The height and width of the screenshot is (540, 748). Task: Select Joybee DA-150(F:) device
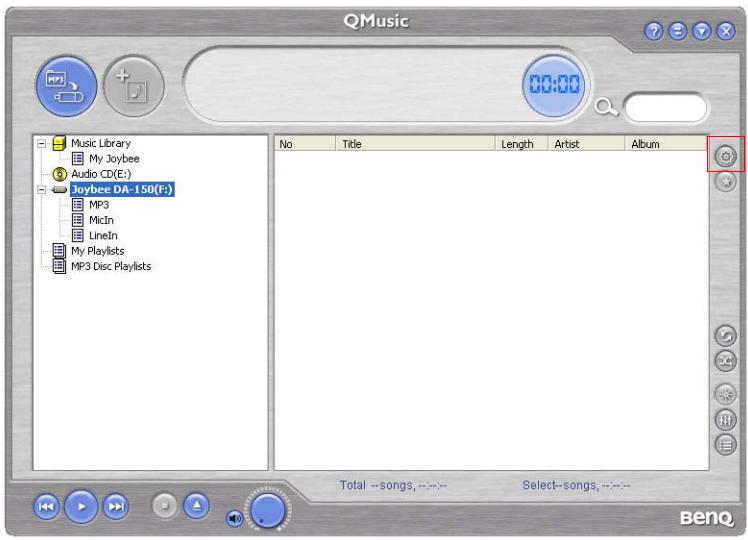pyautogui.click(x=122, y=189)
